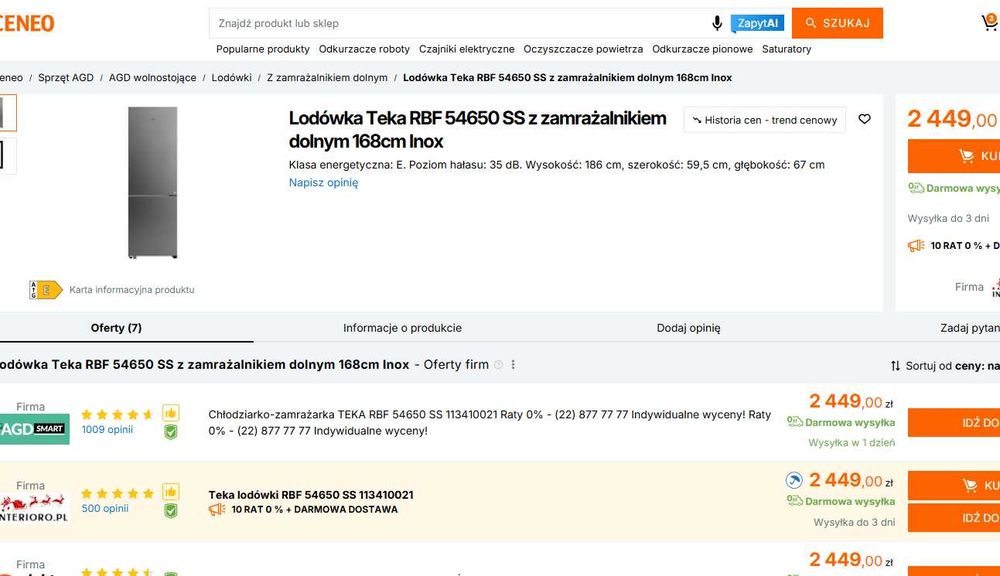Open the 'Sortuj od ceny' sorting dropdown
This screenshot has height=576, width=1000.
[945, 366]
